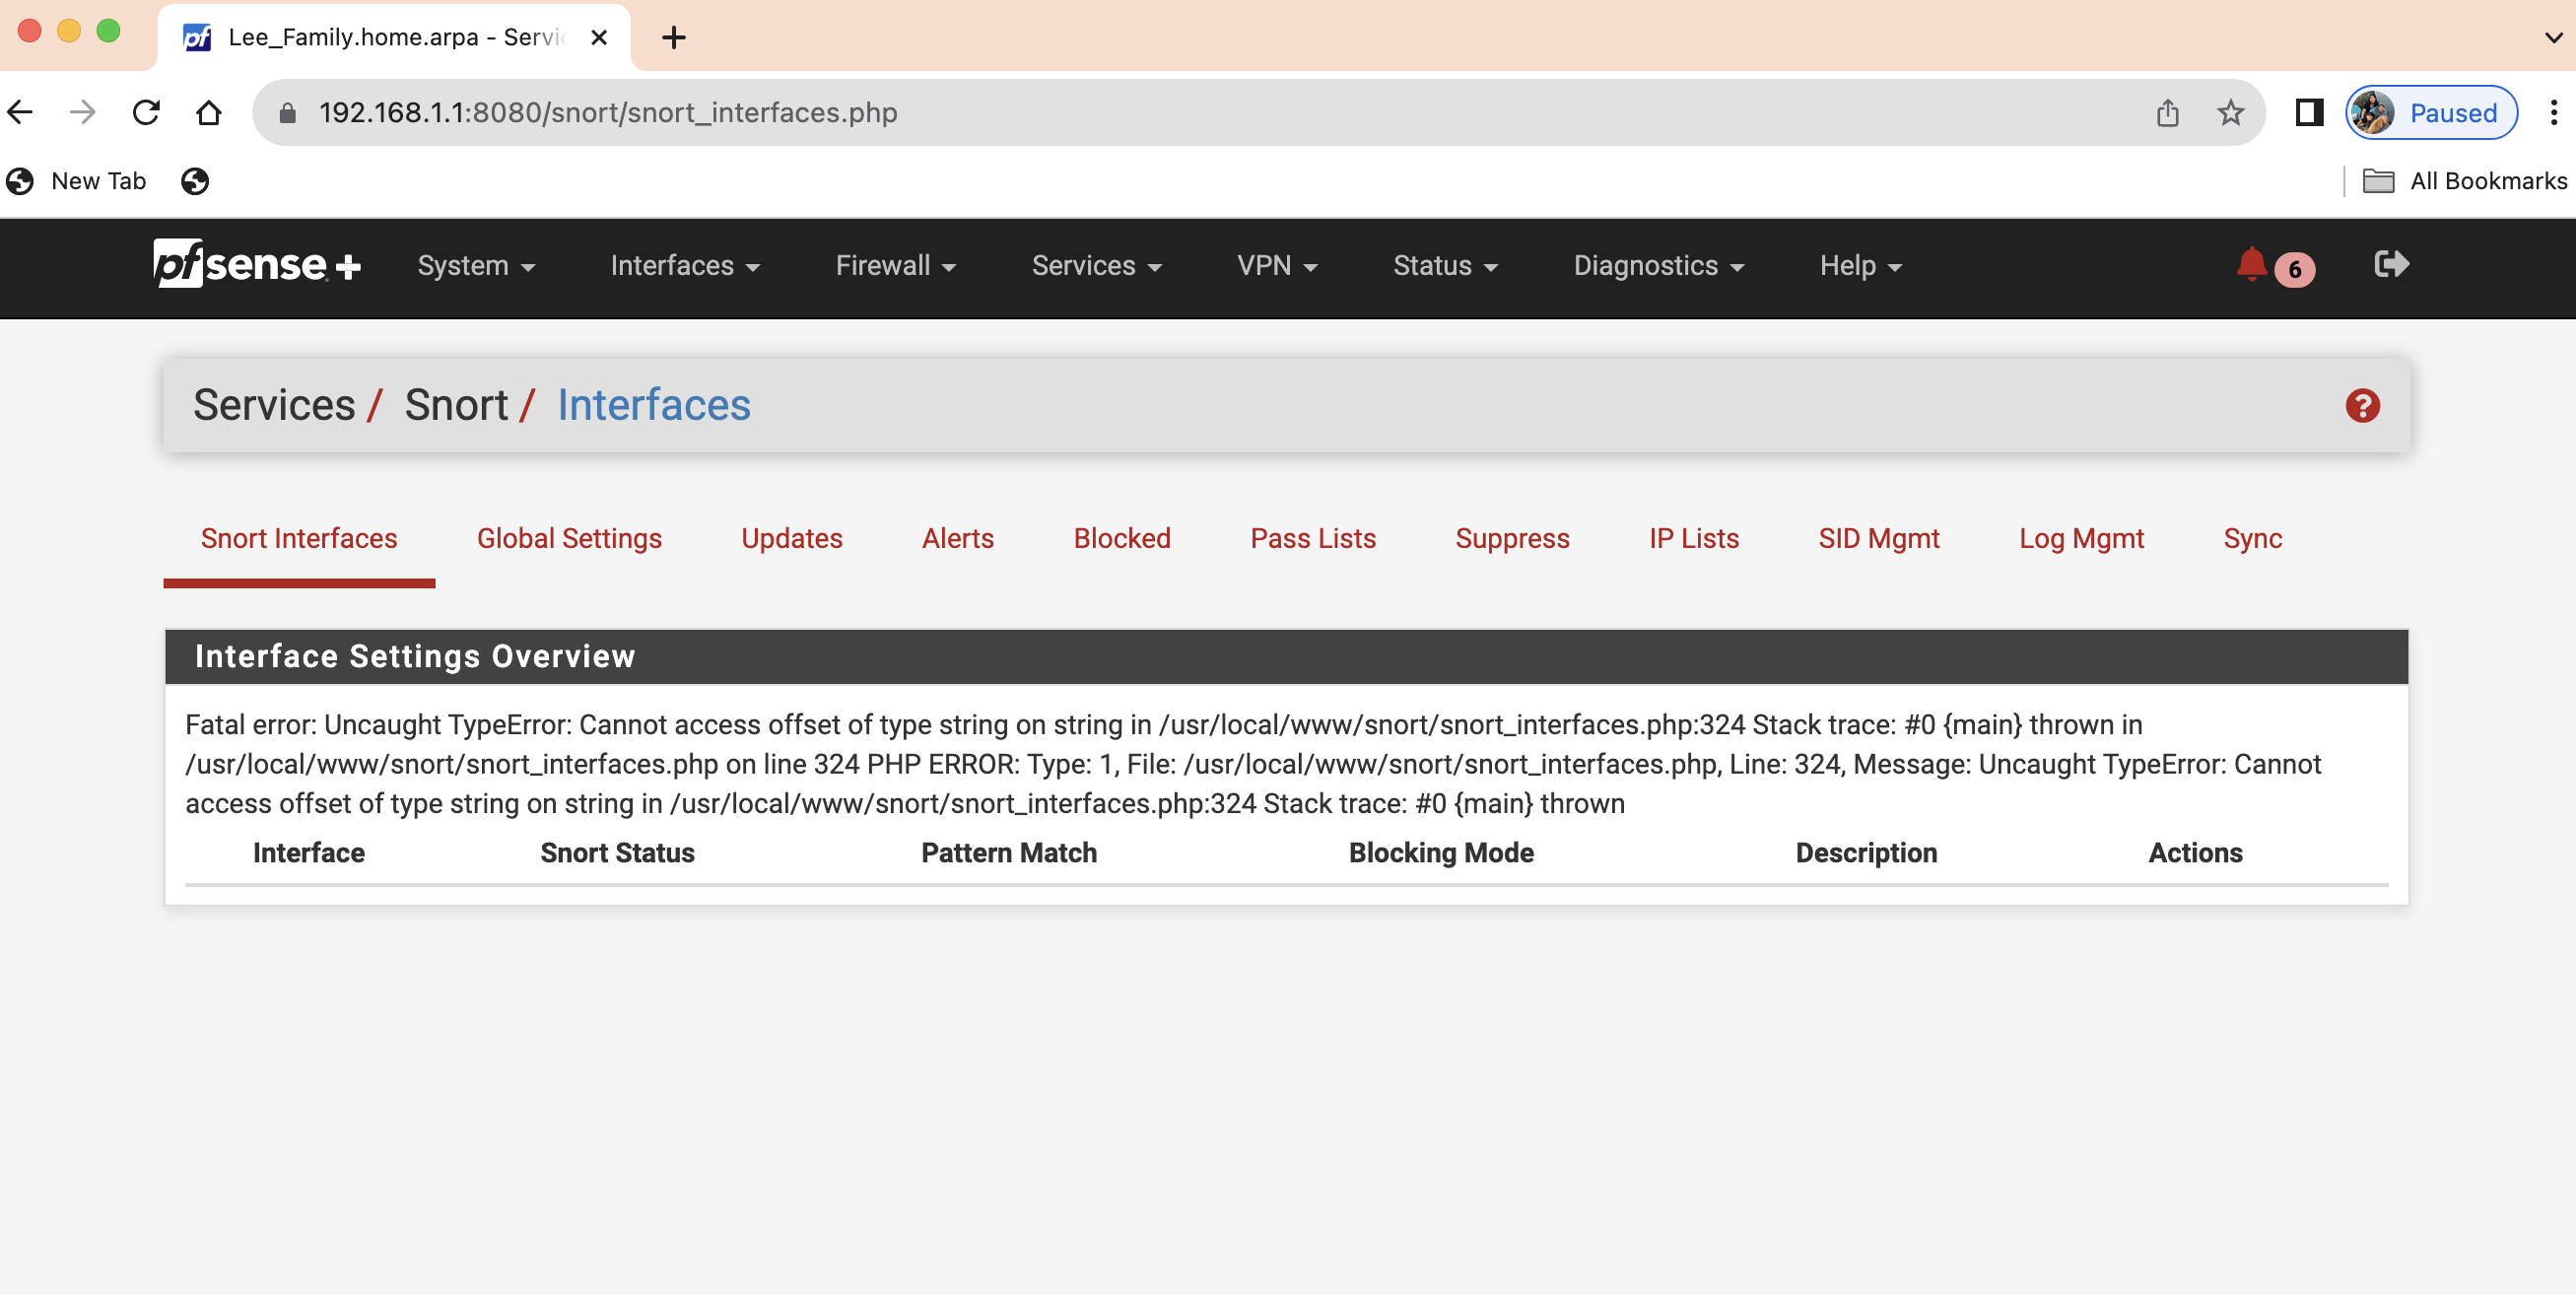Expand the System dropdown menu

point(476,266)
